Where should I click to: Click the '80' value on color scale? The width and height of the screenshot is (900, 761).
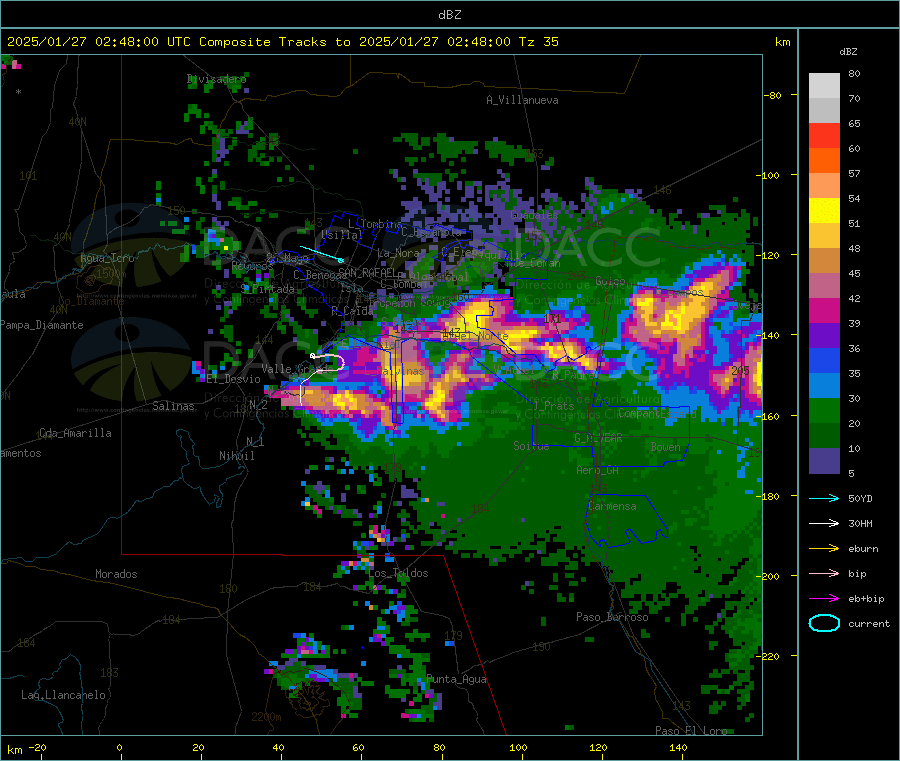[854, 73]
